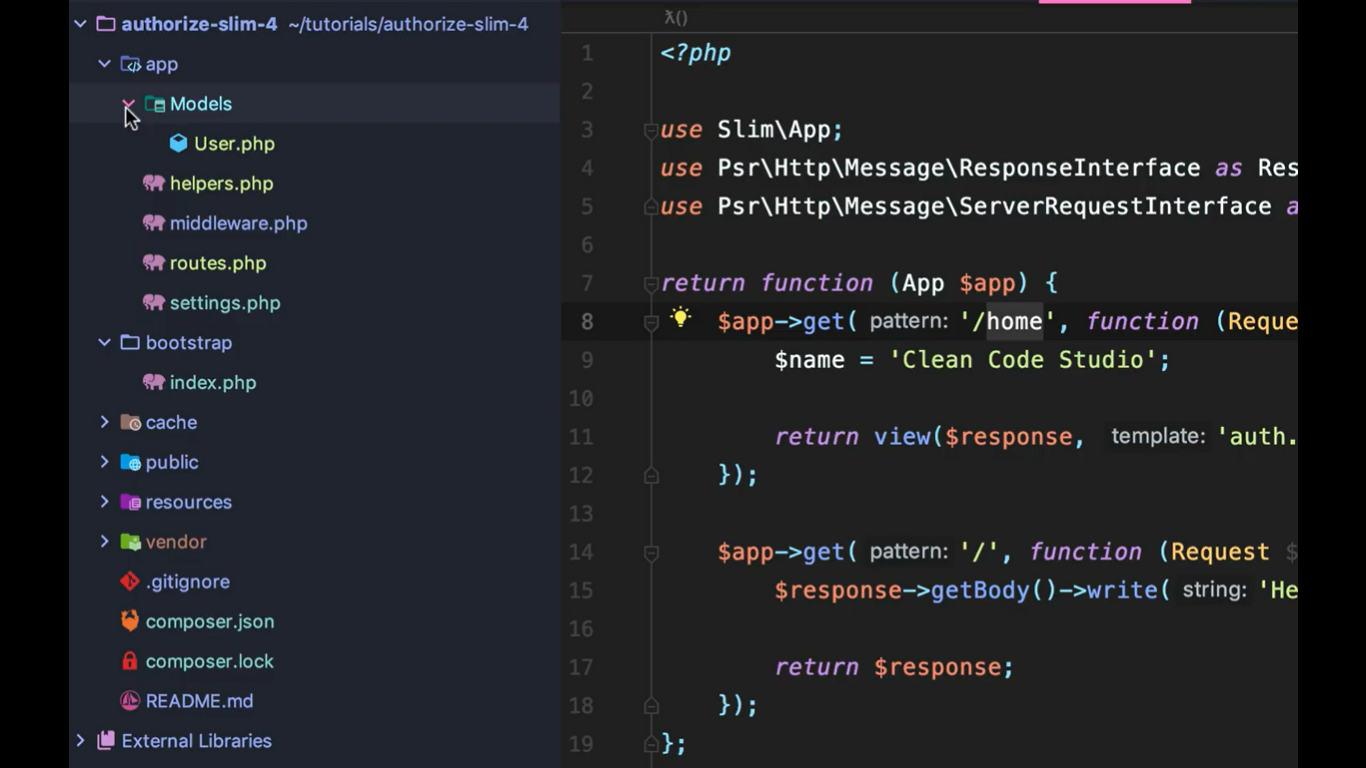Open settings.php from the file tree
1366x768 pixels.
pos(225,303)
